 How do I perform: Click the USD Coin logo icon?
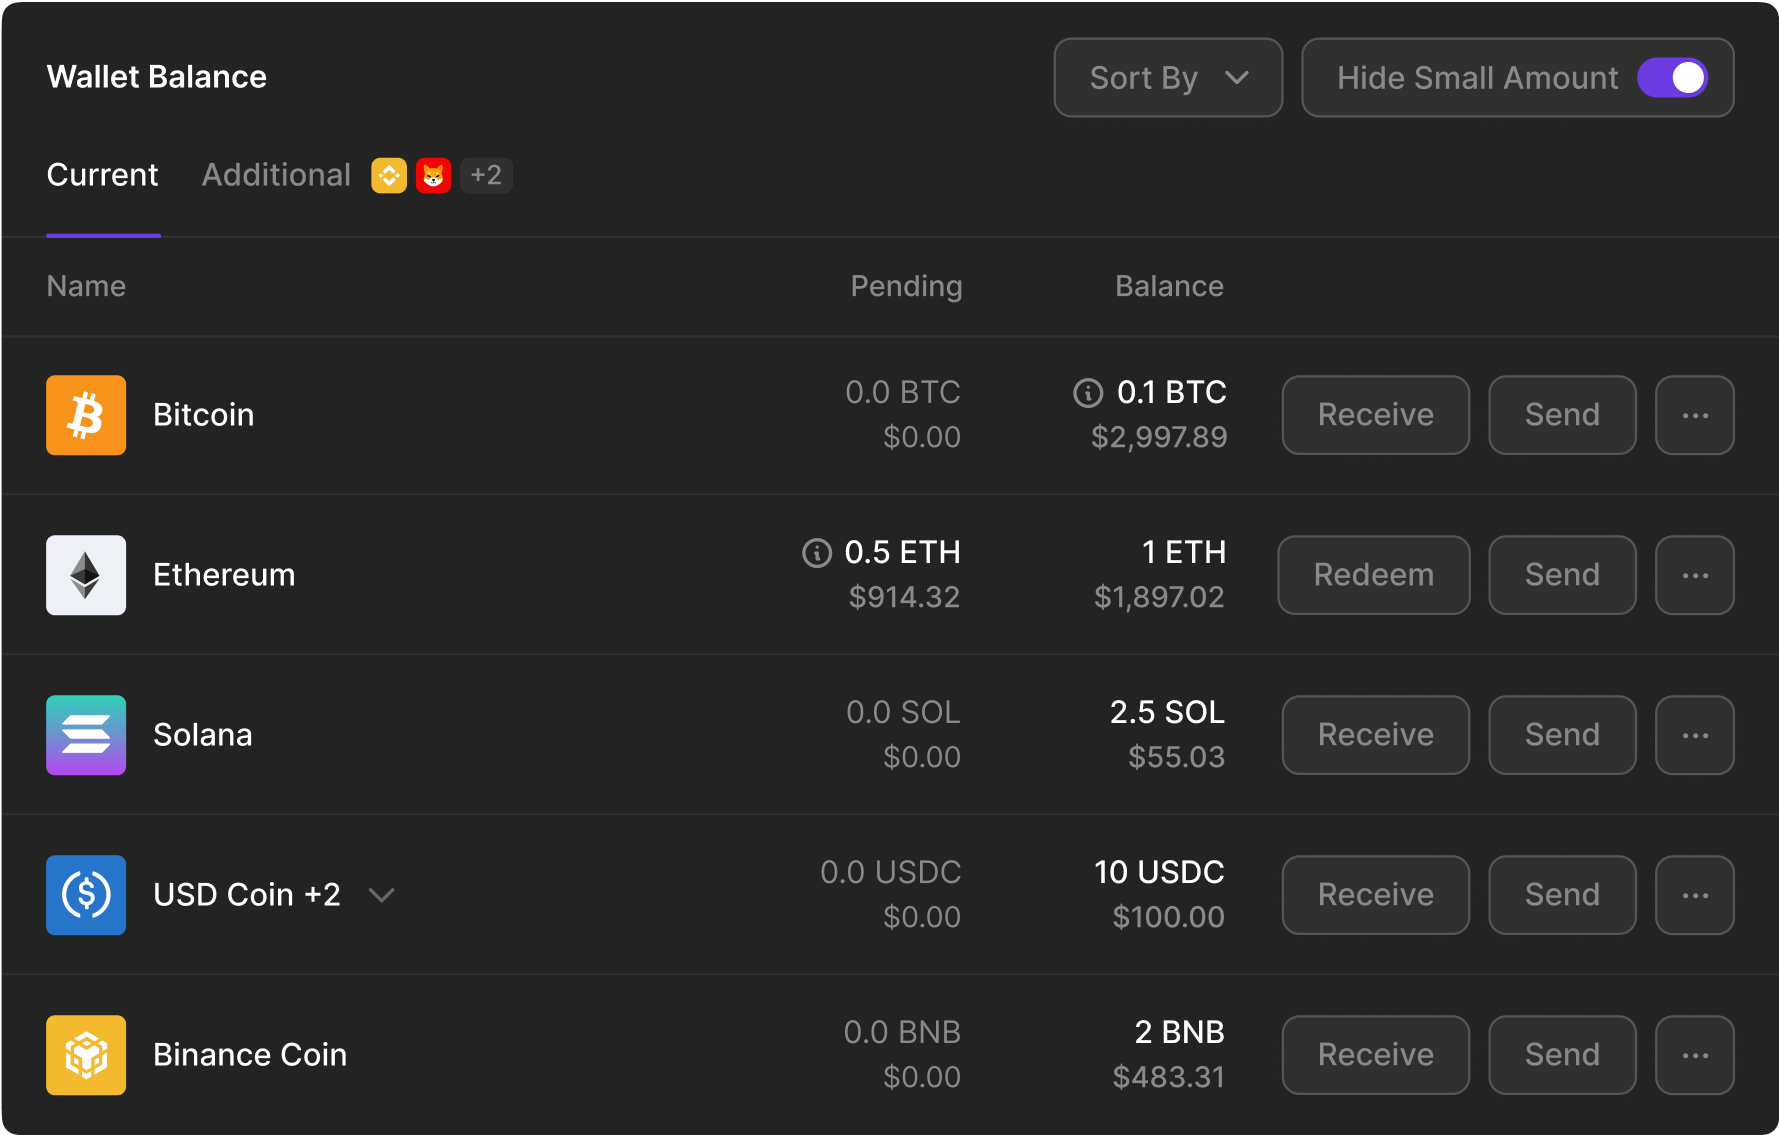click(86, 895)
